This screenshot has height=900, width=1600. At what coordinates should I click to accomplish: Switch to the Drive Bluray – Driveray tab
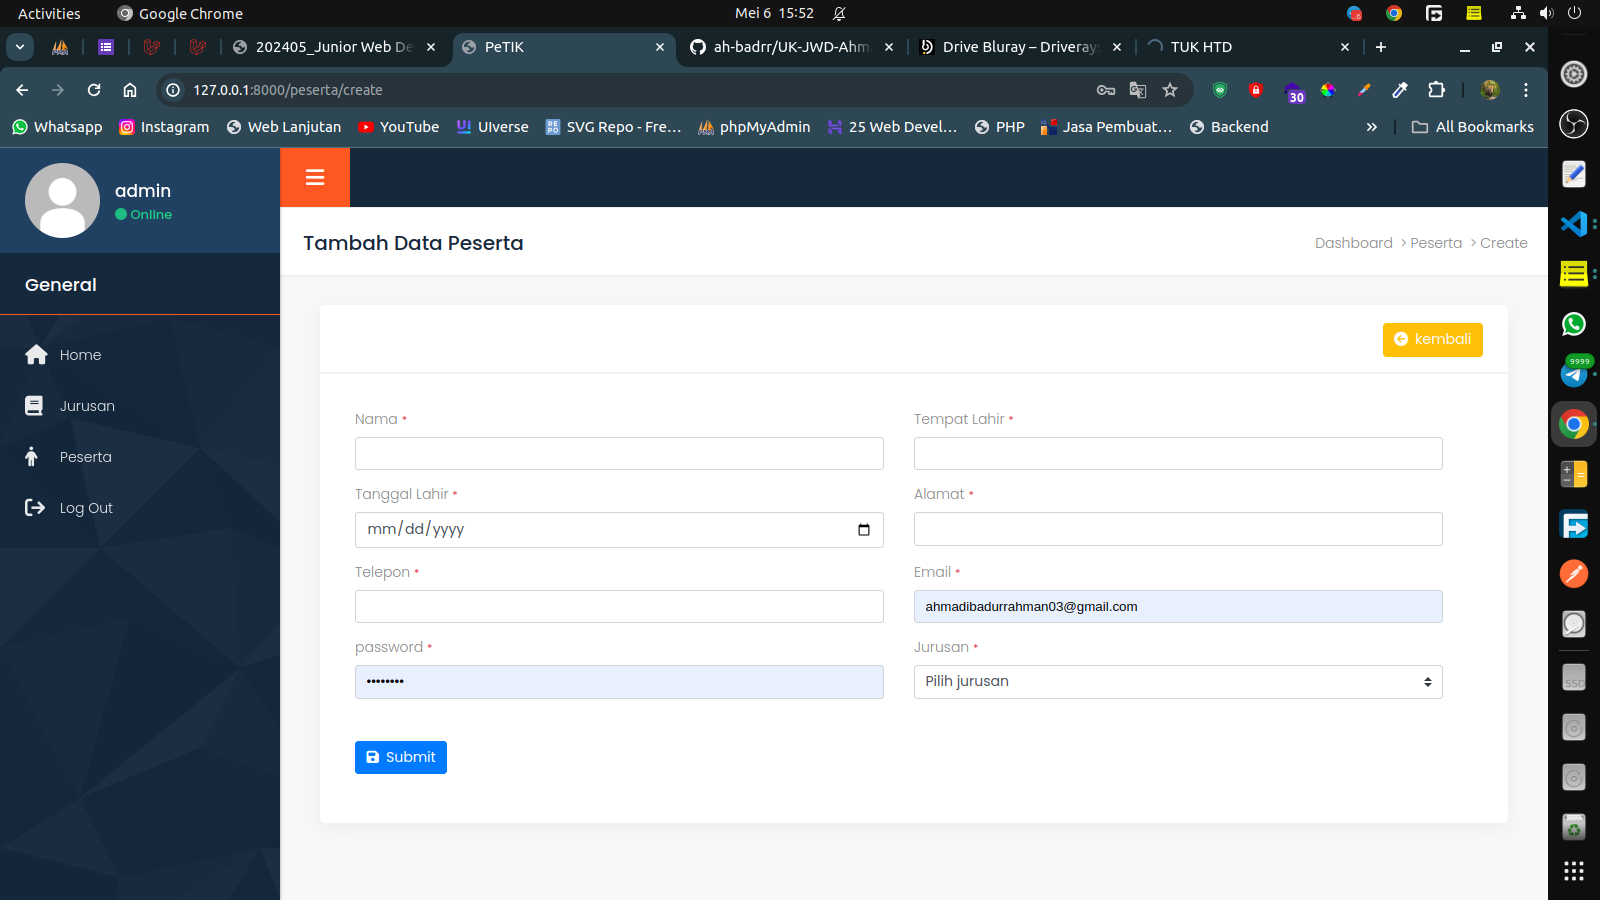click(x=1019, y=47)
